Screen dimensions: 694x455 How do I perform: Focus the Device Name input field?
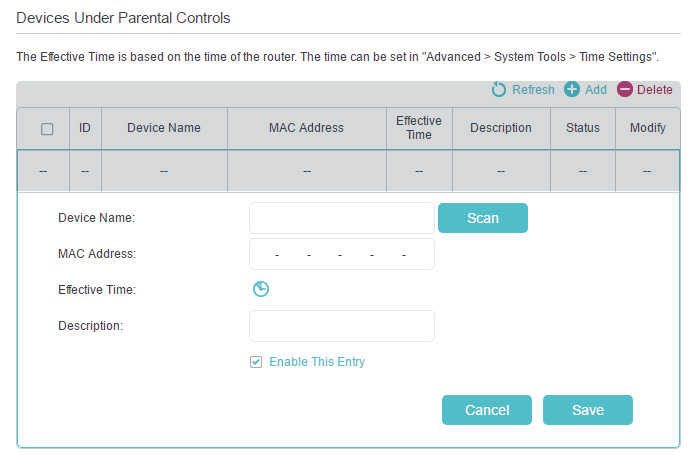[341, 218]
